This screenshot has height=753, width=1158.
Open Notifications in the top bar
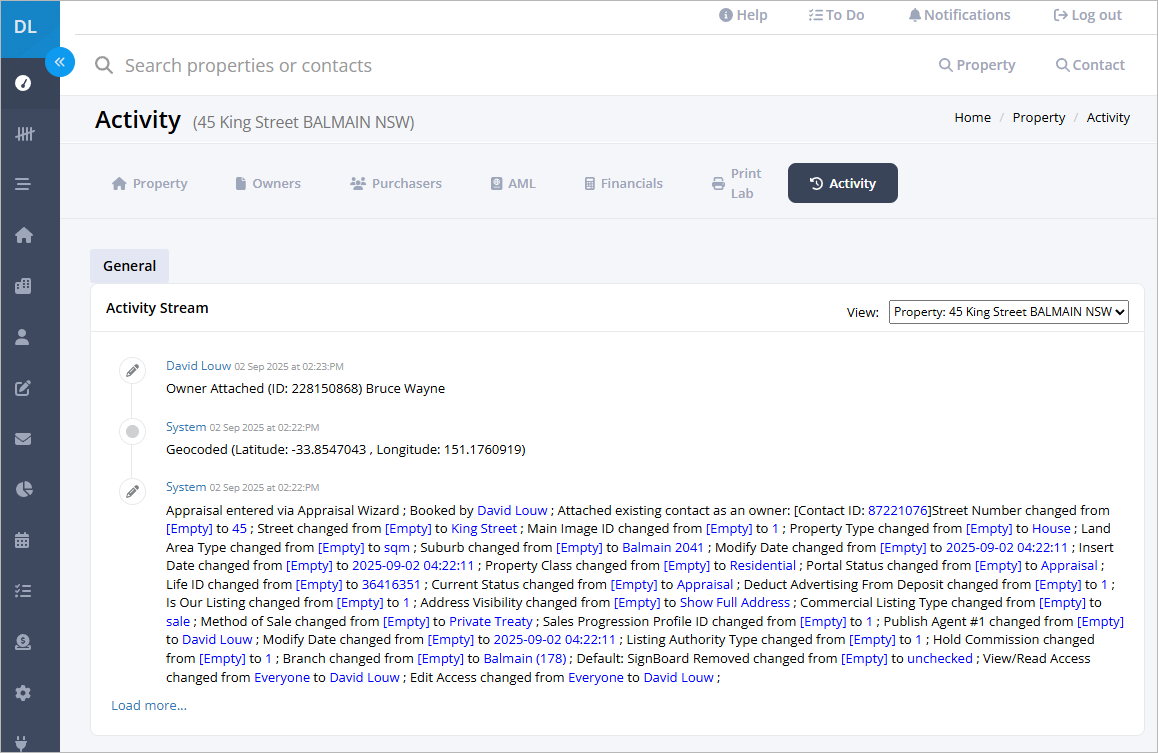pyautogui.click(x=959, y=15)
